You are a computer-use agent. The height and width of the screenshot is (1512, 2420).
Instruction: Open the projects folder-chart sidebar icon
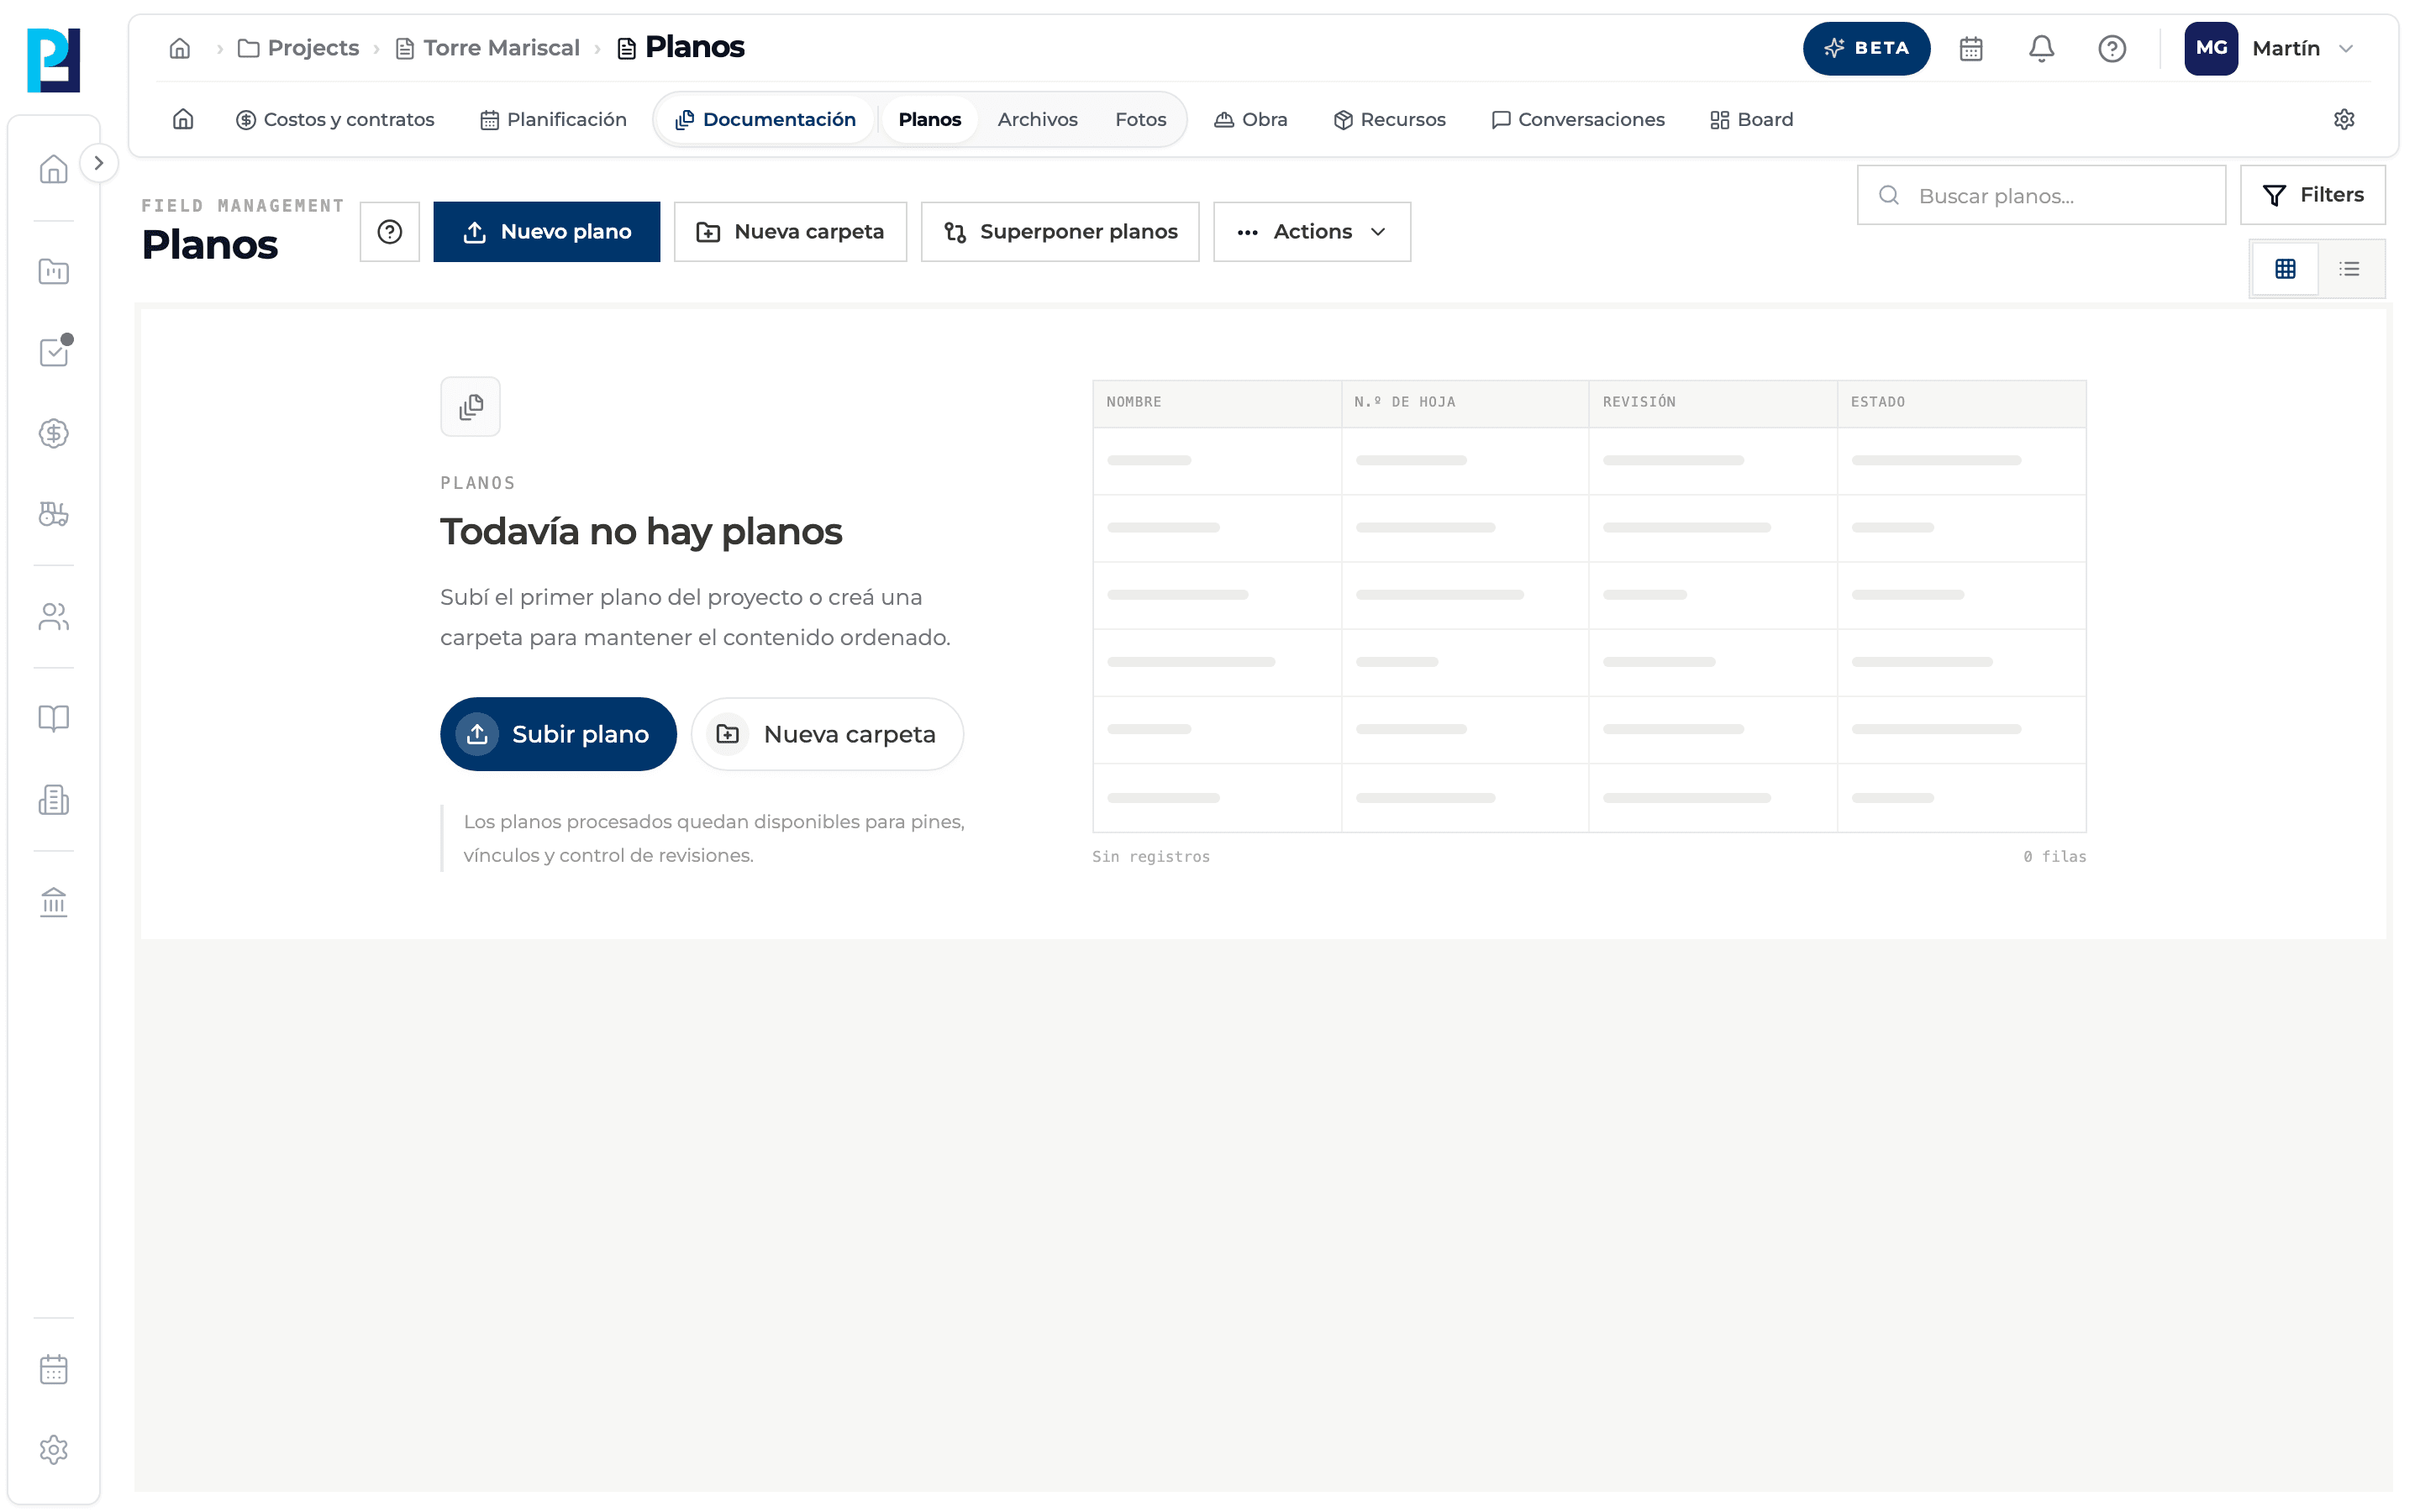[x=53, y=271]
